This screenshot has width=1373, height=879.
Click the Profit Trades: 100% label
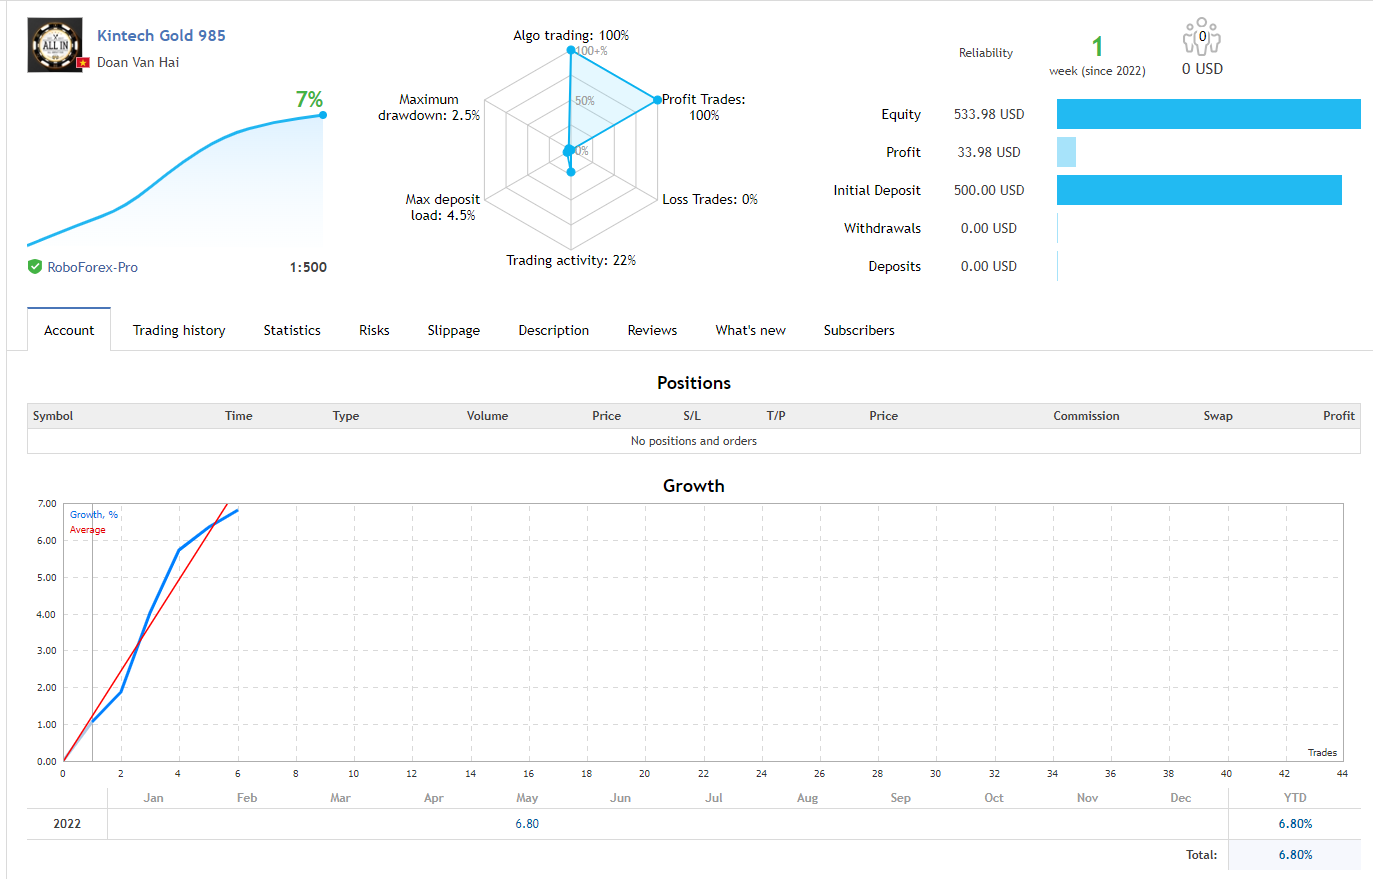click(704, 107)
